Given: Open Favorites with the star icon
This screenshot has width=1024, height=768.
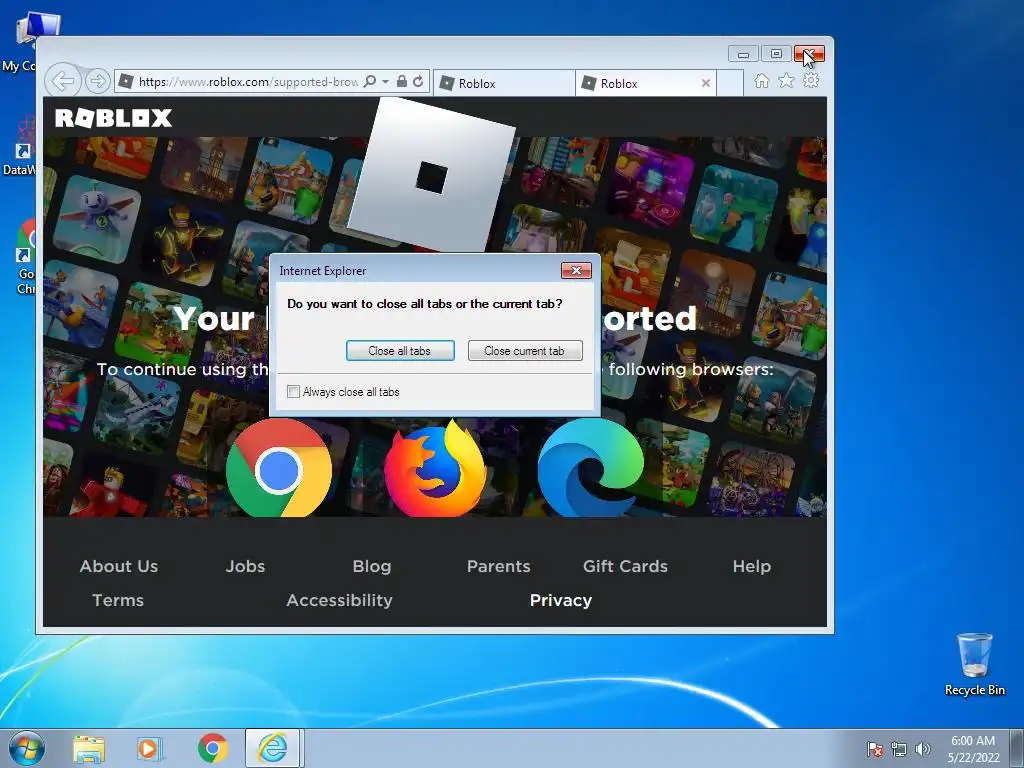Looking at the screenshot, I should point(786,80).
